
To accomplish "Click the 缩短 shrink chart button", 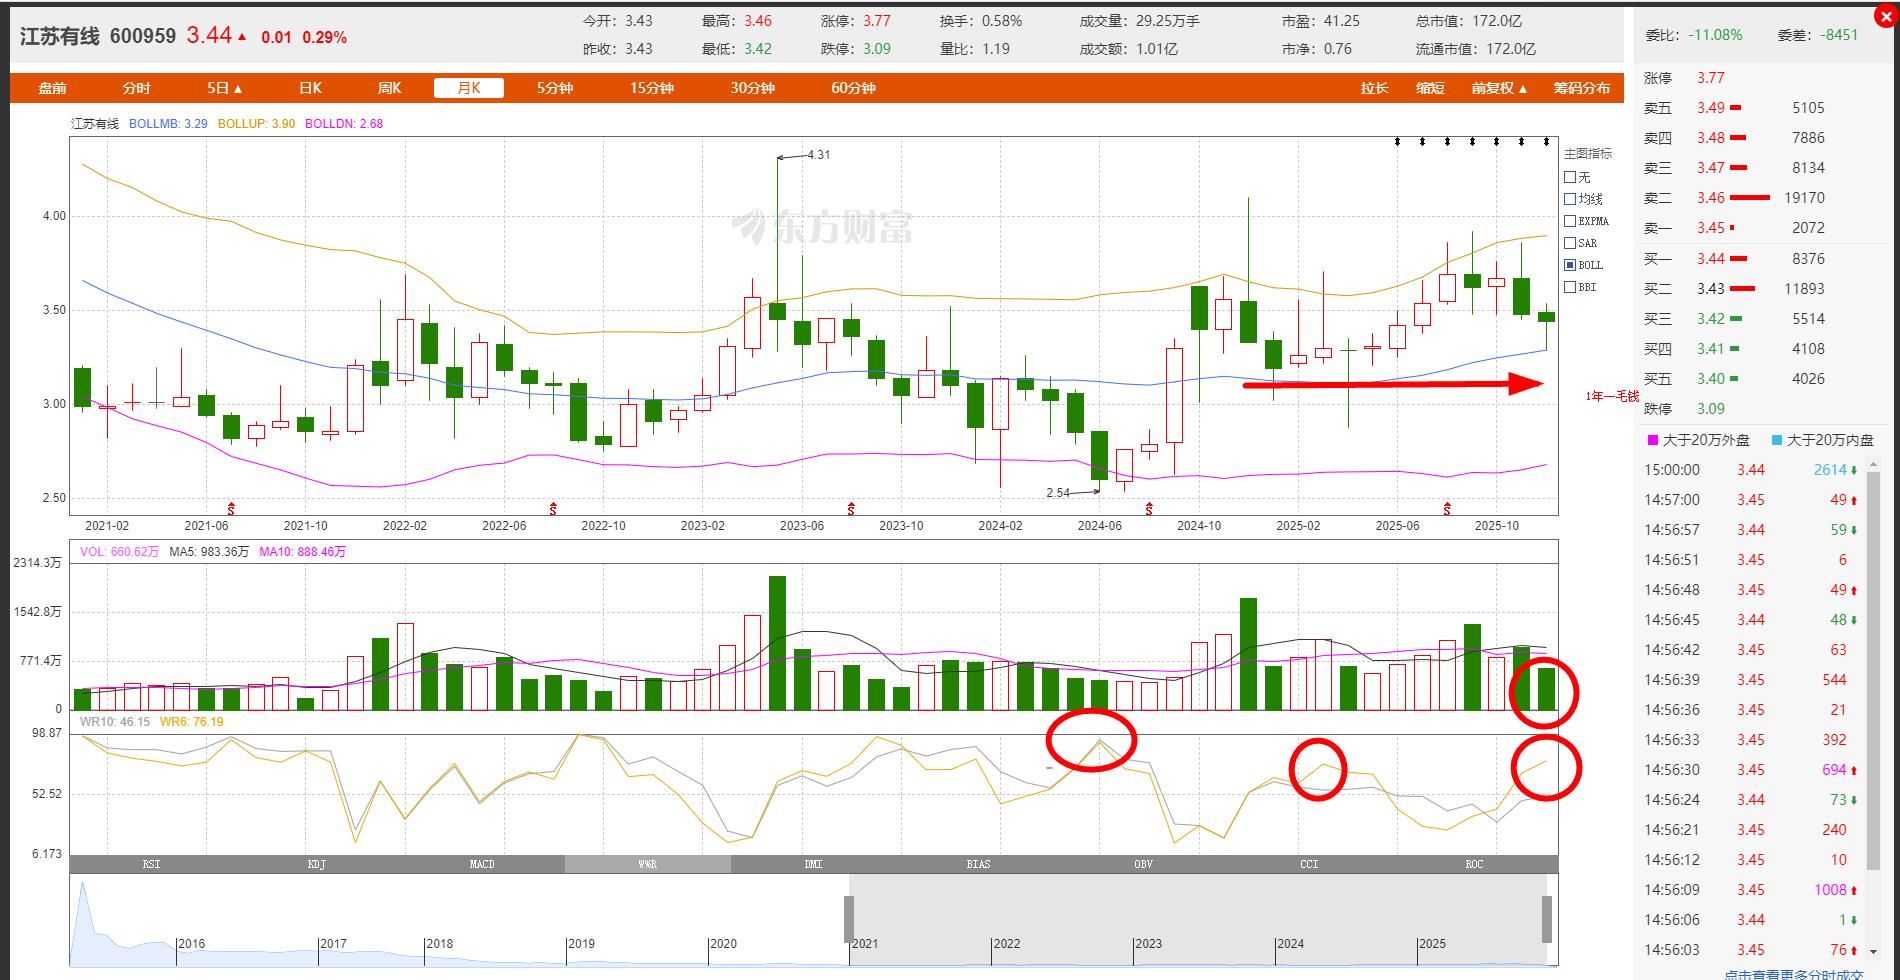I will click(x=1430, y=88).
